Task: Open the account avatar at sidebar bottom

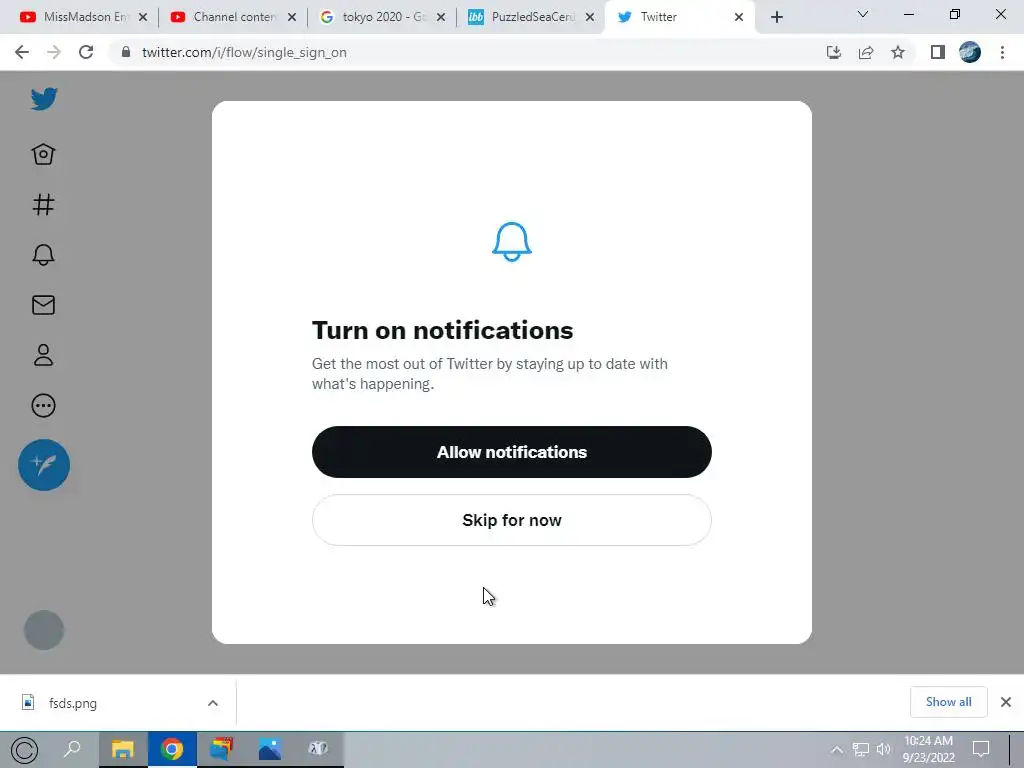Action: tap(44, 630)
